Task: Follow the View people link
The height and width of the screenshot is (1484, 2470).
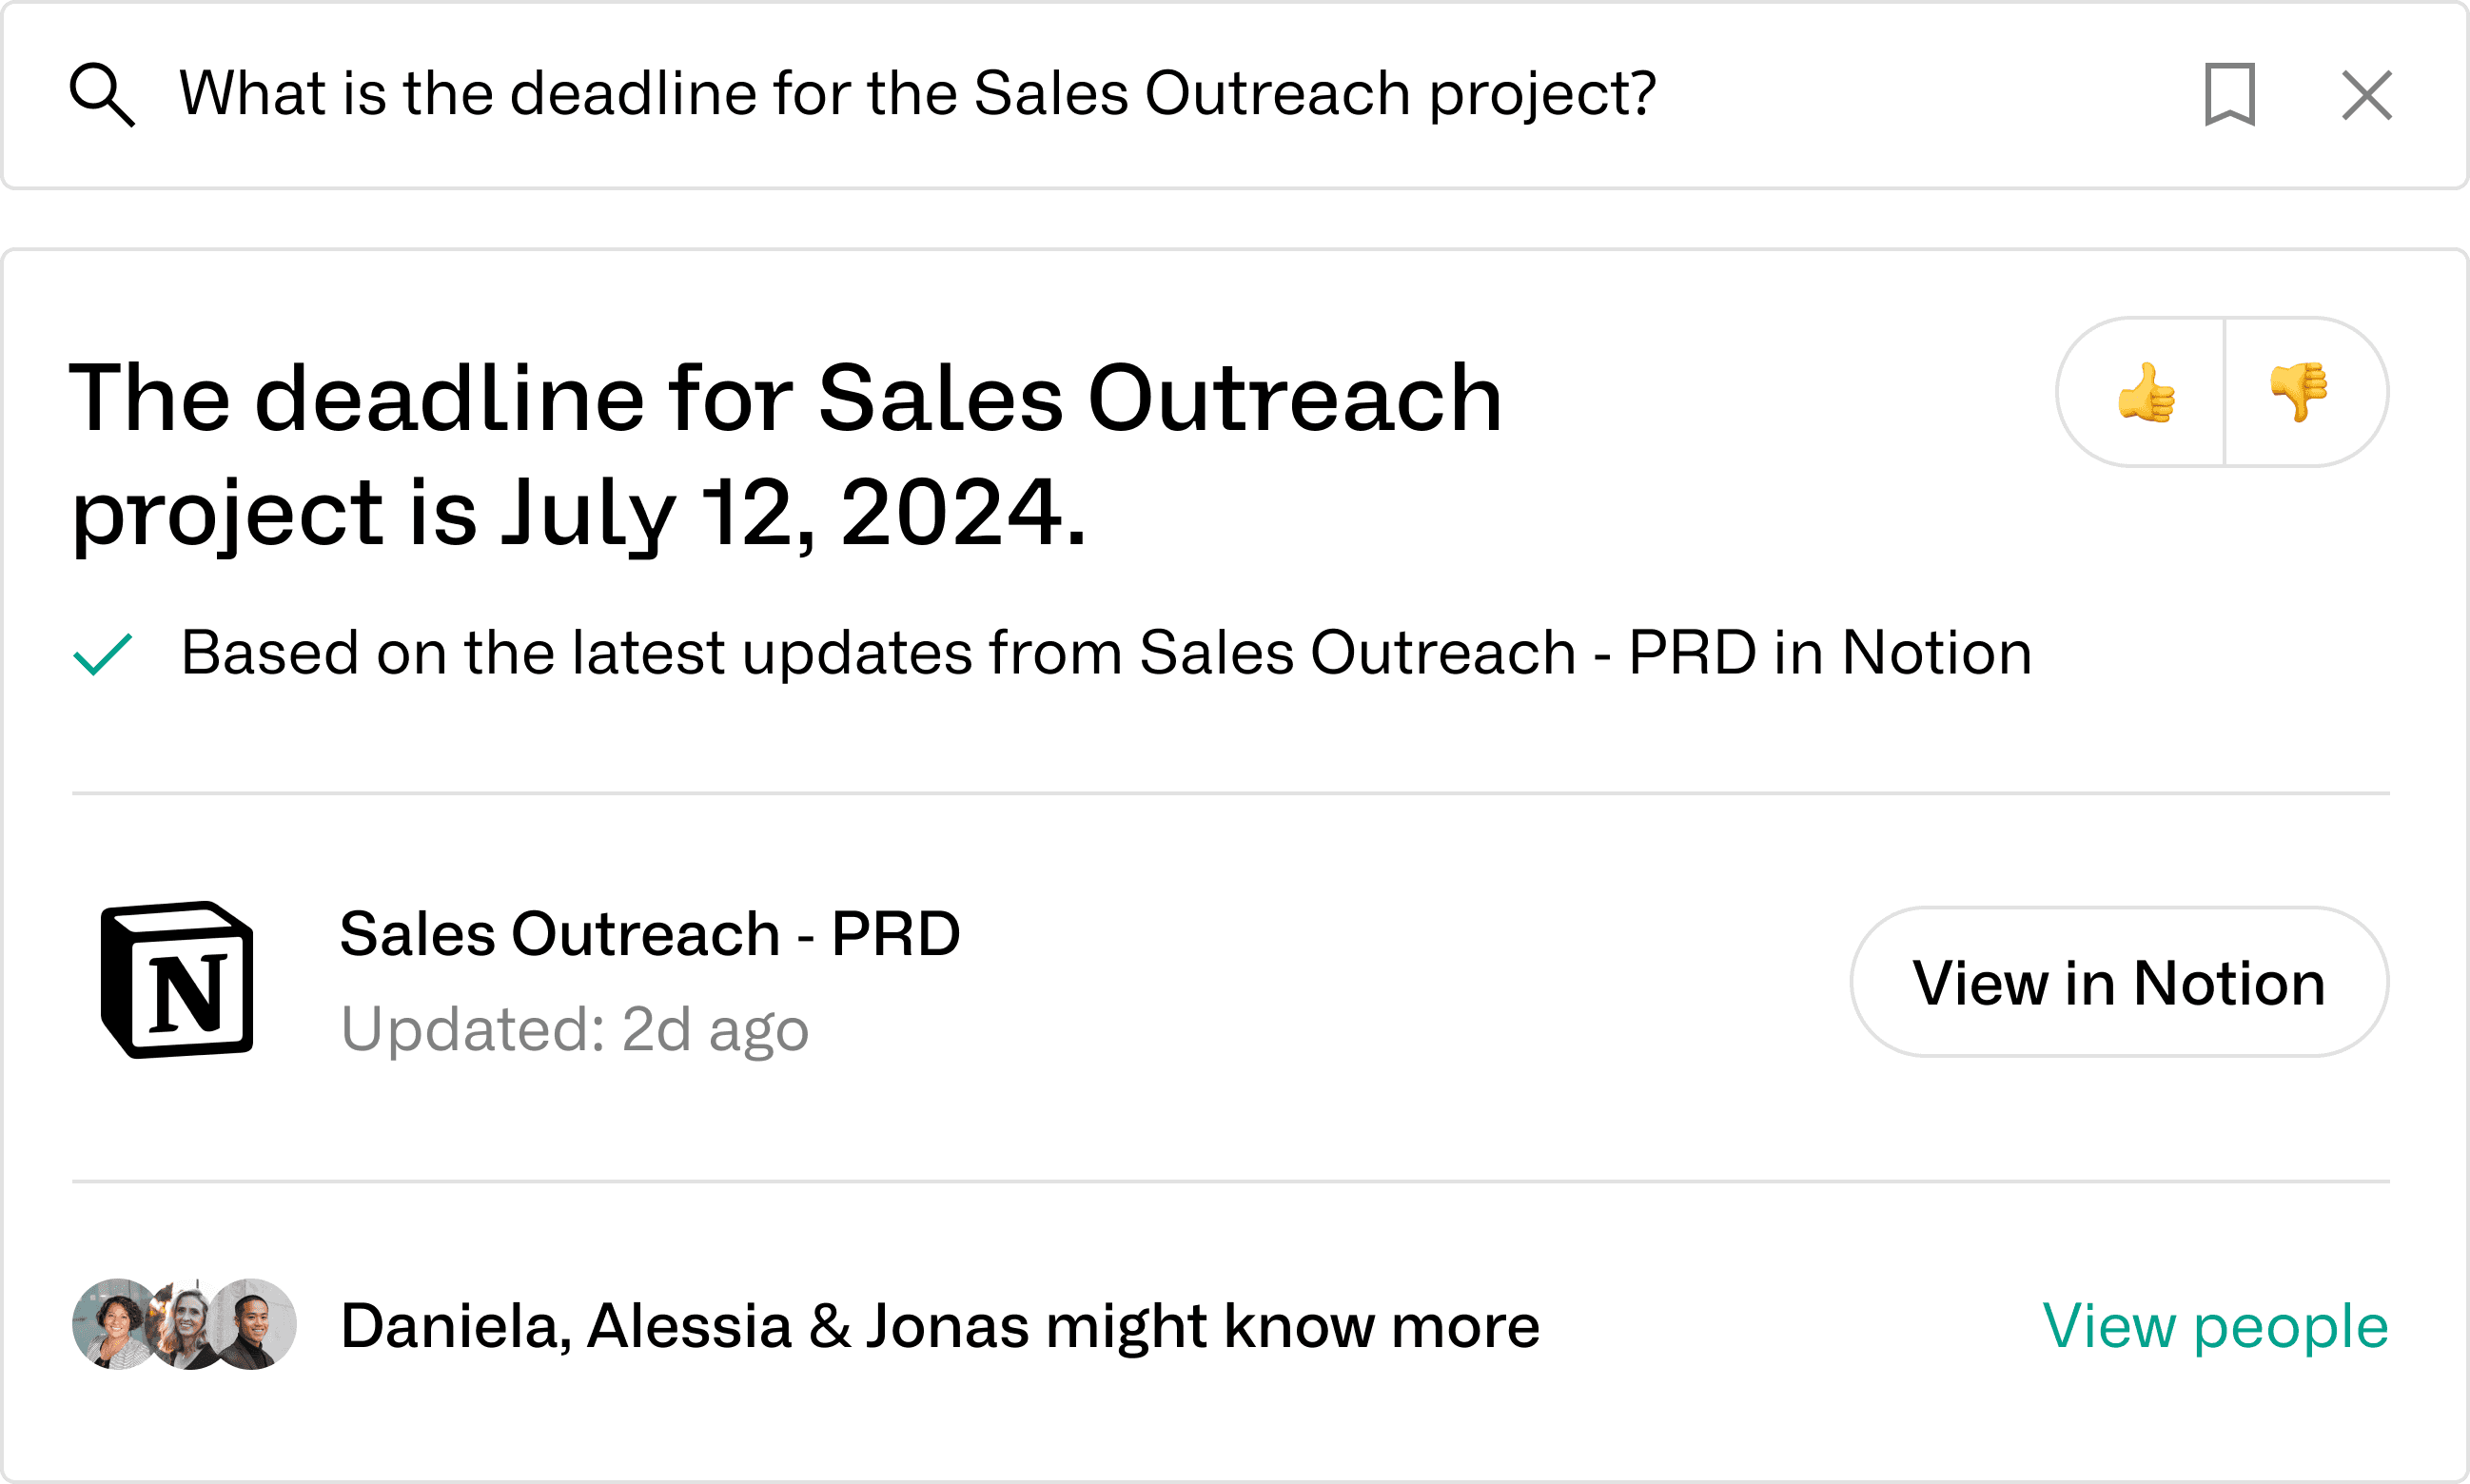Action: click(x=2215, y=1326)
